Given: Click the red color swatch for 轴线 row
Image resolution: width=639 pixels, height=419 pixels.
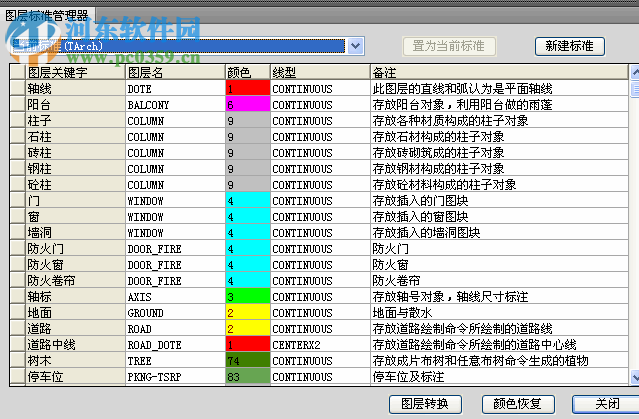Looking at the screenshot, I should tap(248, 88).
